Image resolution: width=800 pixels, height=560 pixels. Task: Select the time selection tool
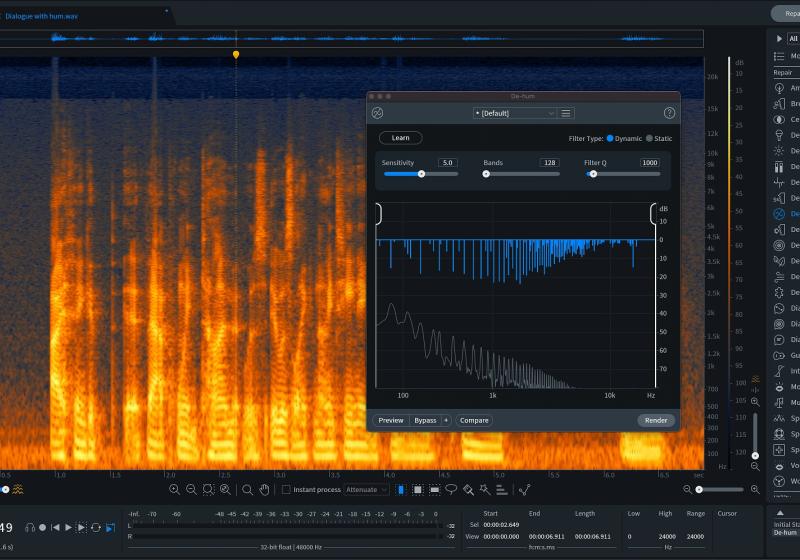point(401,490)
